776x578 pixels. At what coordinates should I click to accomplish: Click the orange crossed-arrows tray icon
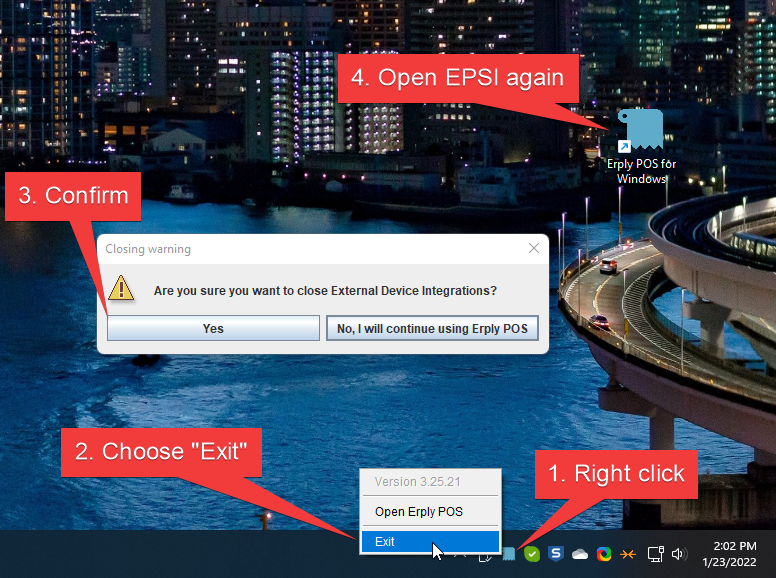[628, 554]
